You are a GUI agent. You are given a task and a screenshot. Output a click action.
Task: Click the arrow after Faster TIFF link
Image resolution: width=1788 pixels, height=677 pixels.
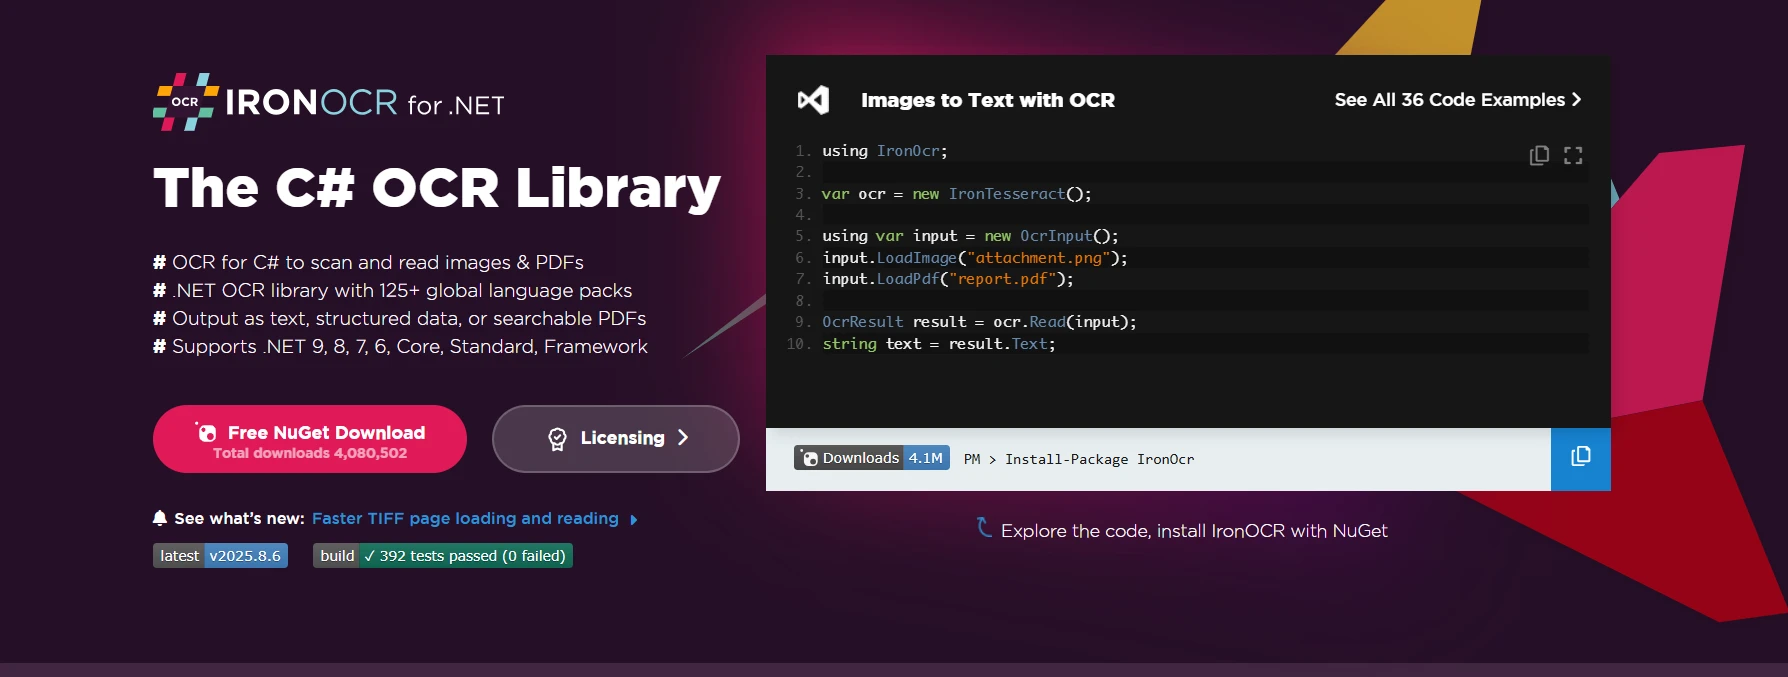[634, 519]
